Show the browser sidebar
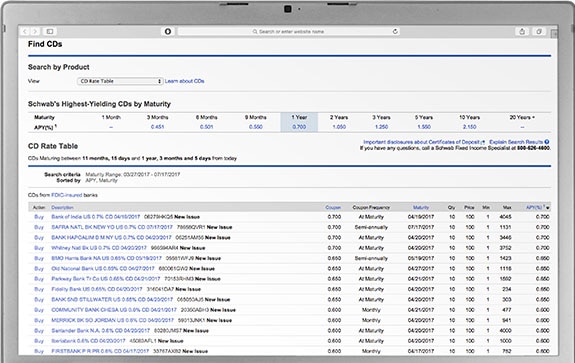Image resolution: width=575 pixels, height=363 pixels. pos(50,32)
